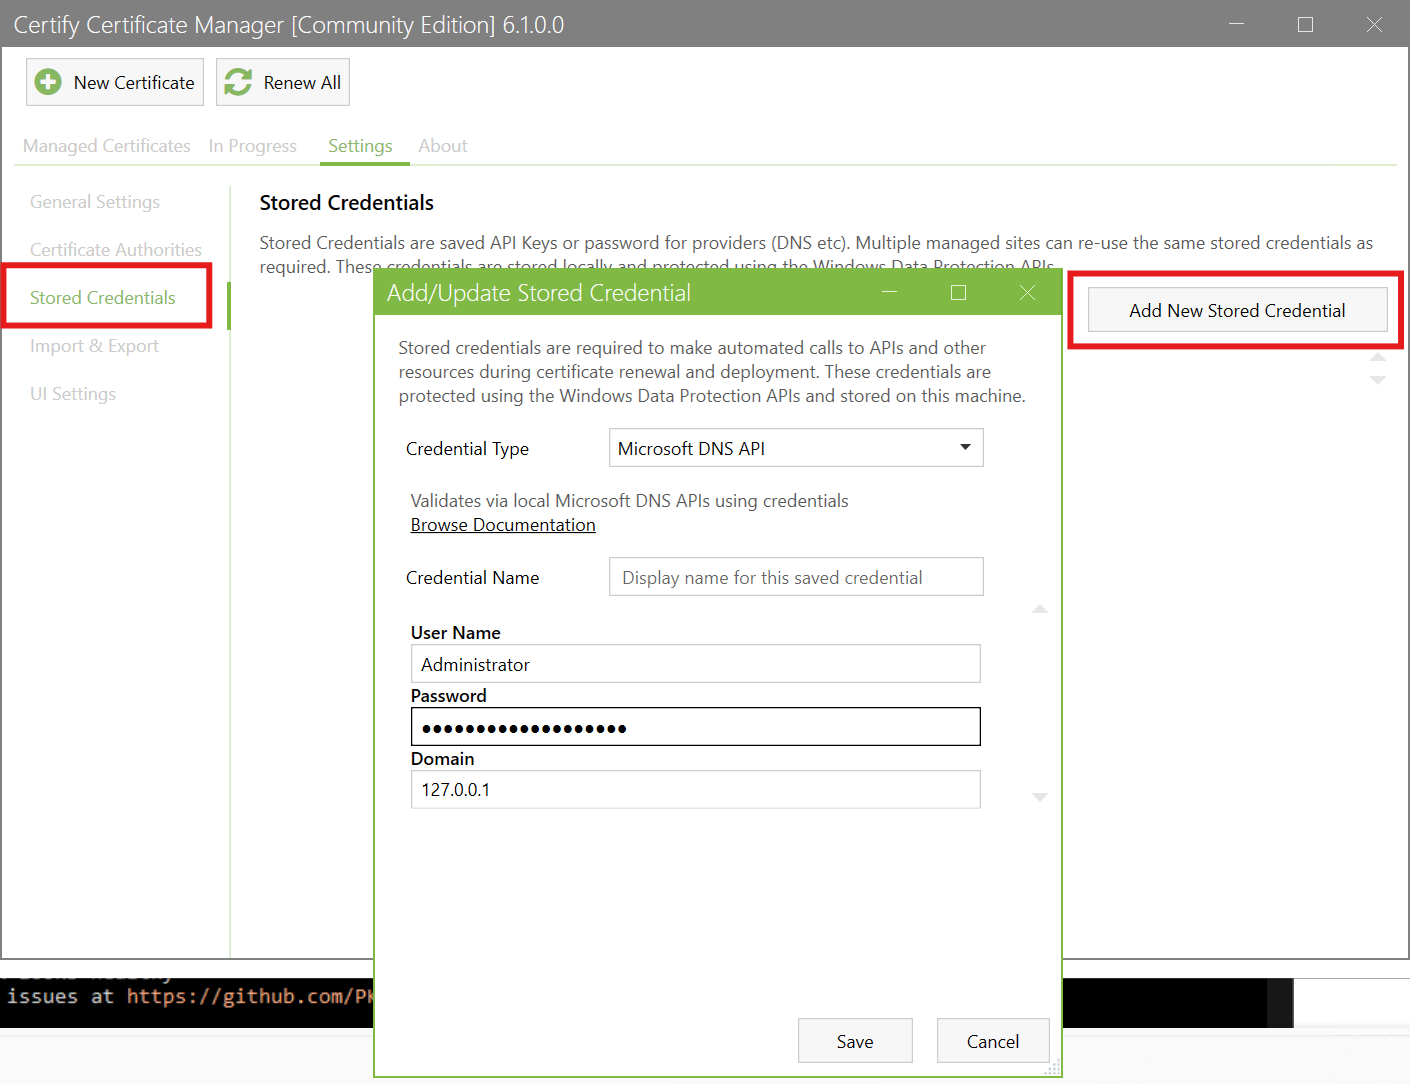Click the "Validates via local Microsoft DNS APIs" text
The height and width of the screenshot is (1084, 1410).
(x=629, y=501)
